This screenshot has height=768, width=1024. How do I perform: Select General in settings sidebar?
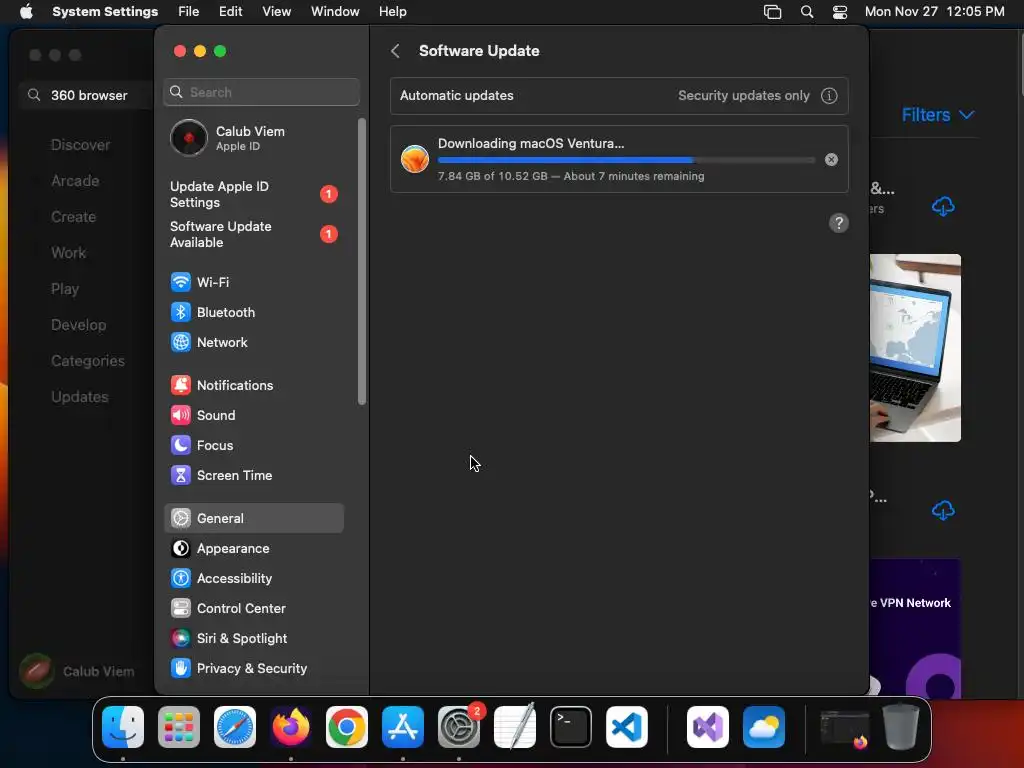(253, 519)
